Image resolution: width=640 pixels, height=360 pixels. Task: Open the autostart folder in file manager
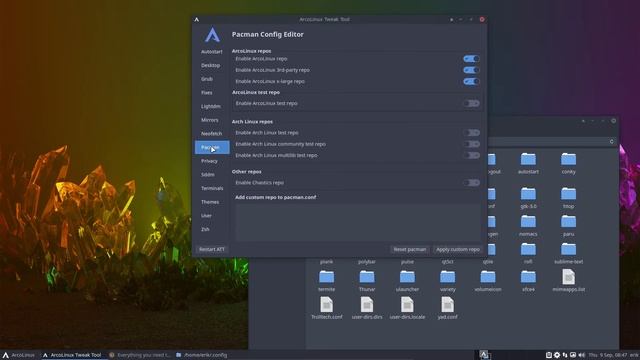pos(528,163)
